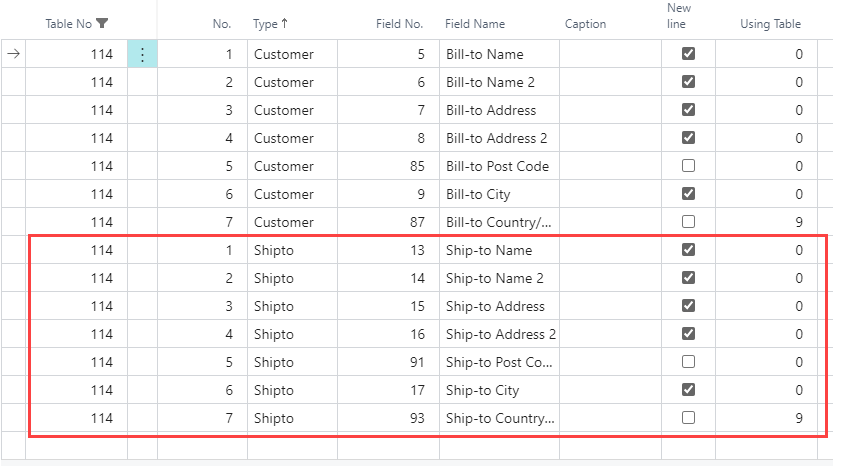Open the Field Name column header menu

click(476, 24)
